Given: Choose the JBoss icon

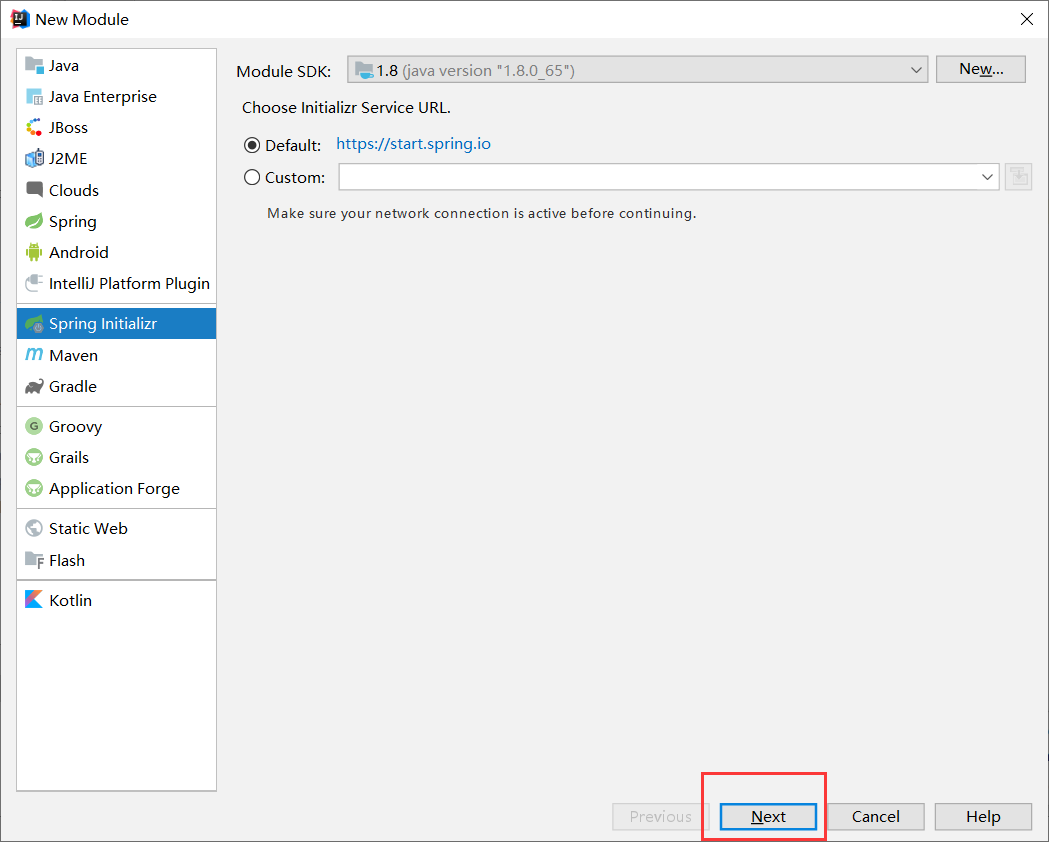Looking at the screenshot, I should pyautogui.click(x=34, y=127).
